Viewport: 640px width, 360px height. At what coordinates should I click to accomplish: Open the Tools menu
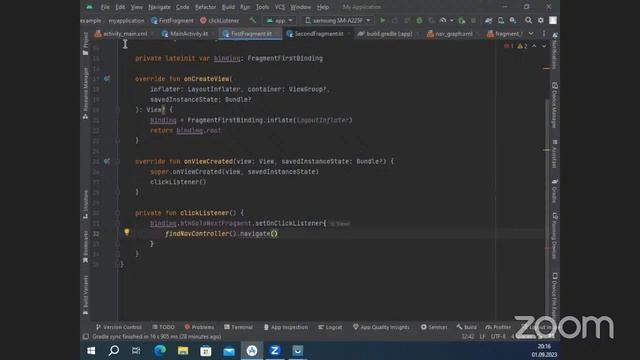pos(262,7)
